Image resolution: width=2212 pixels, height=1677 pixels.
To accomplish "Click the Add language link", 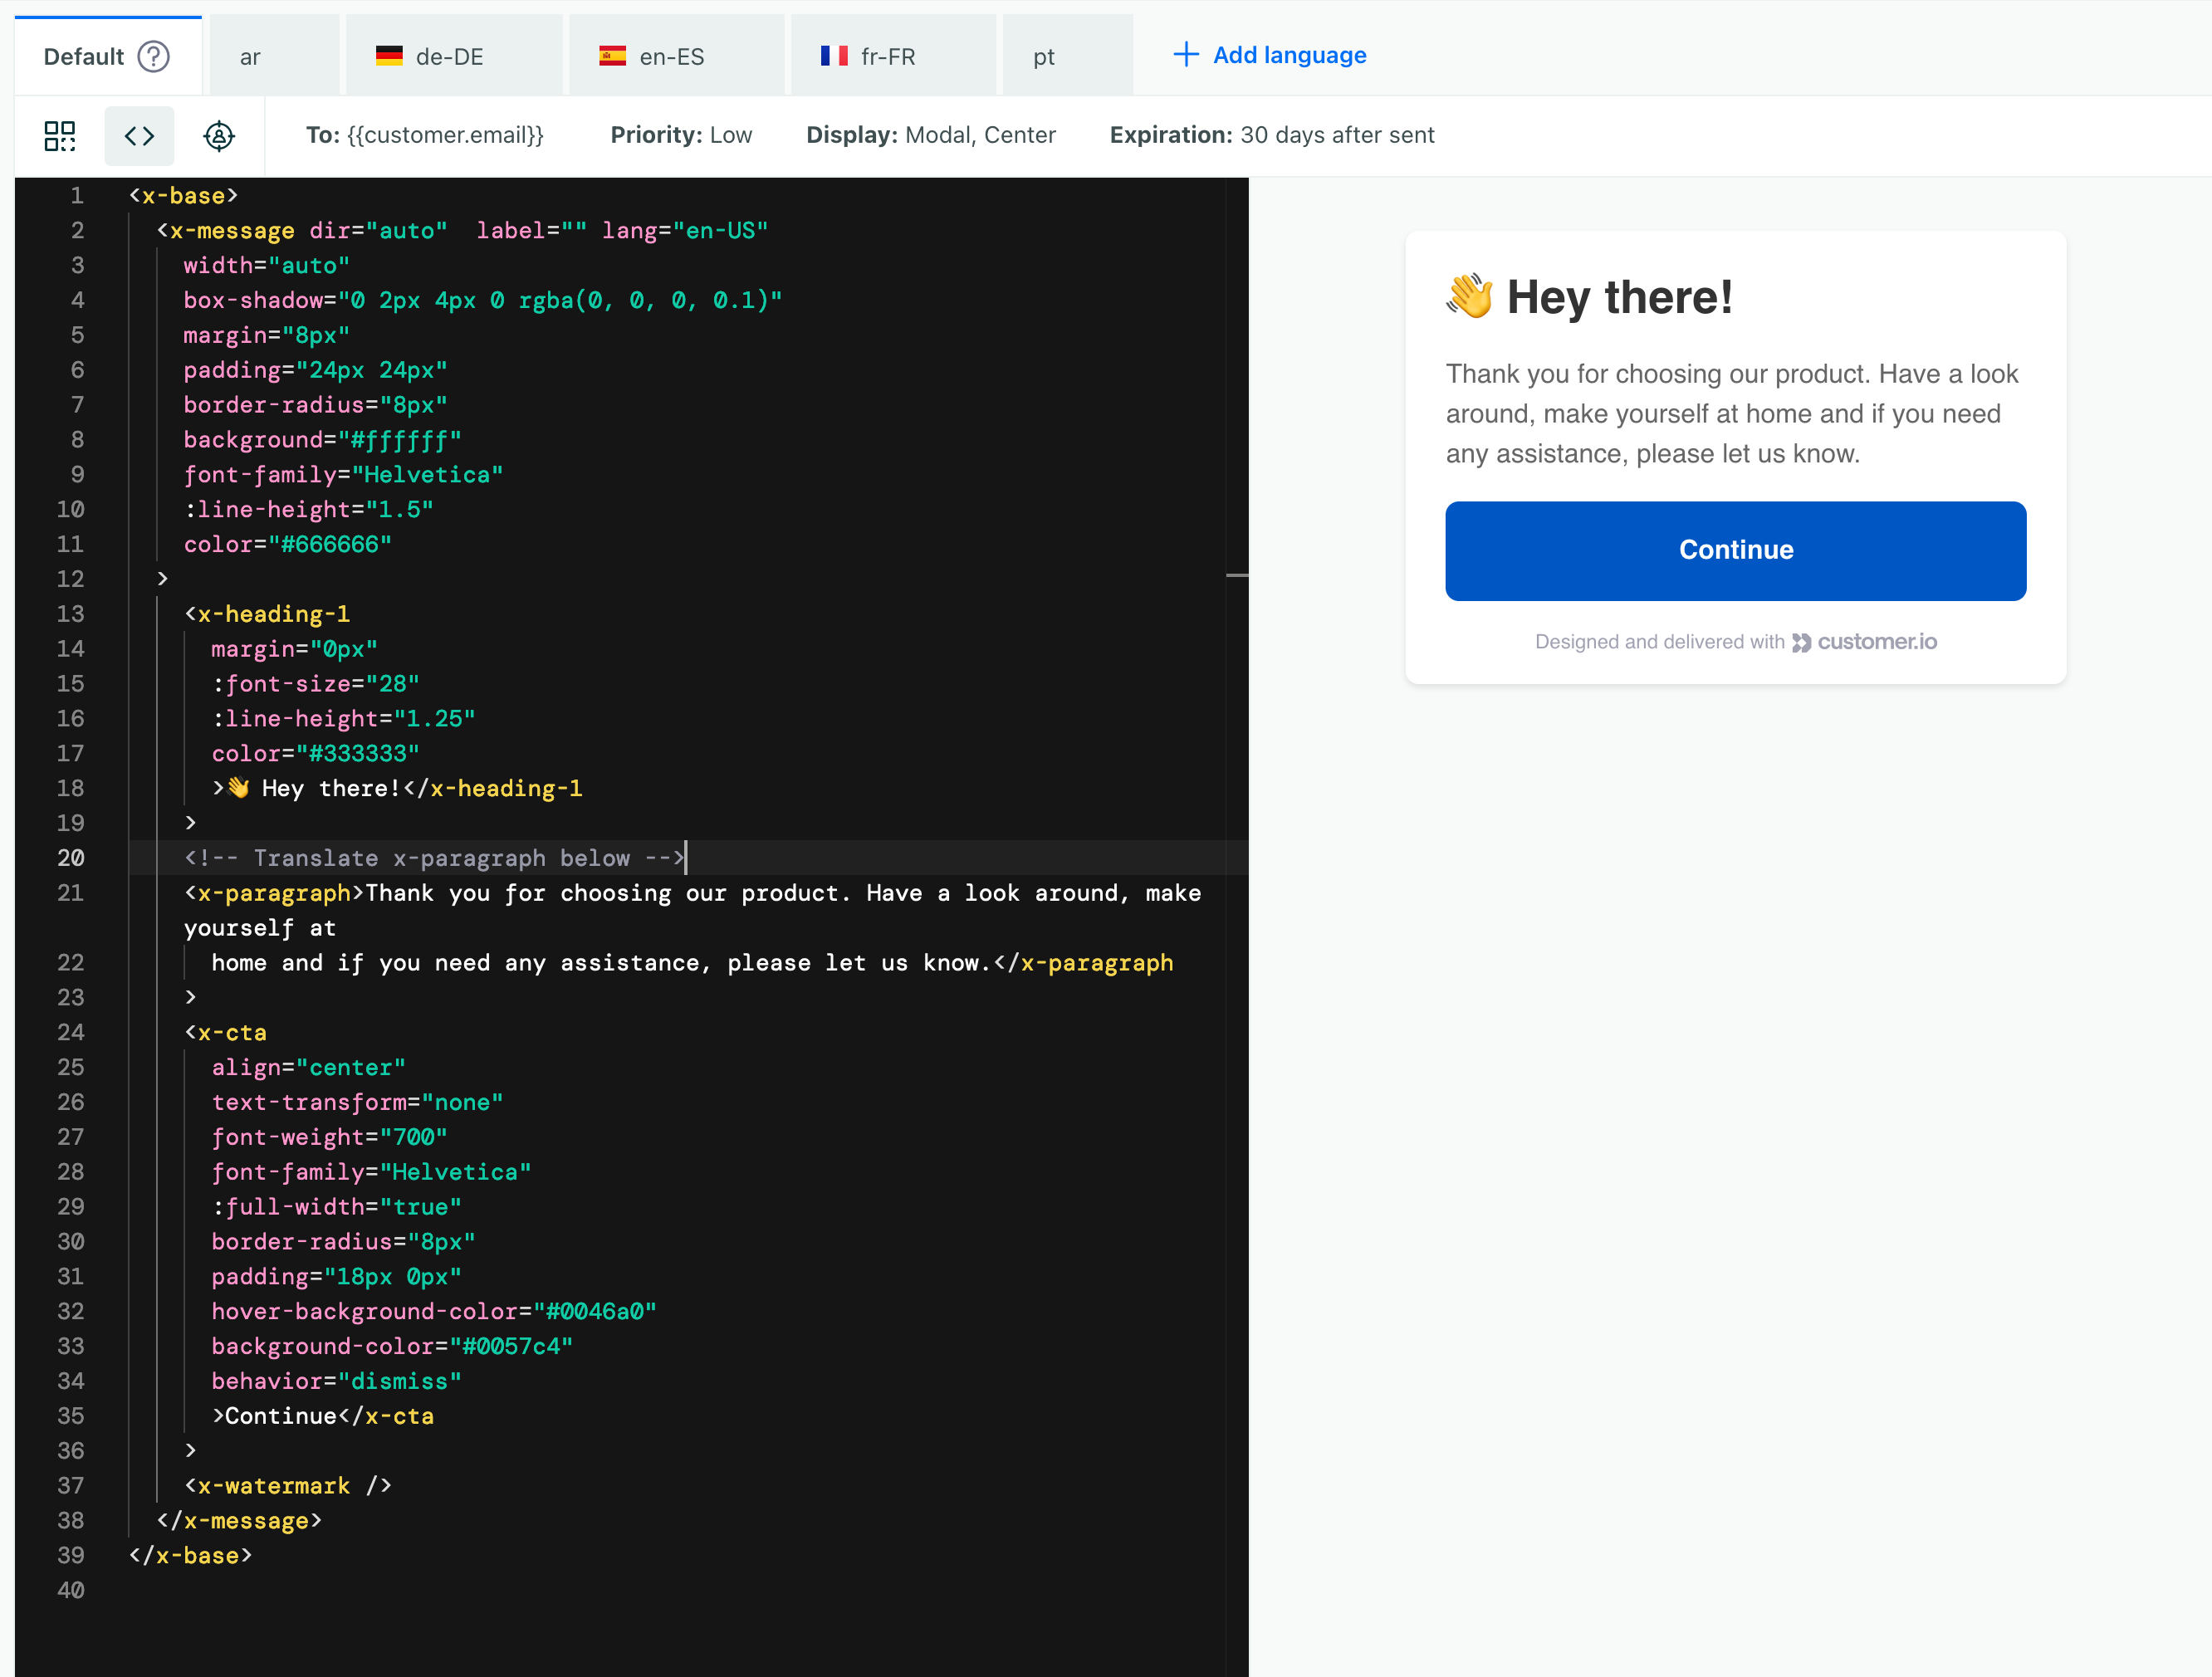I will click(1289, 55).
